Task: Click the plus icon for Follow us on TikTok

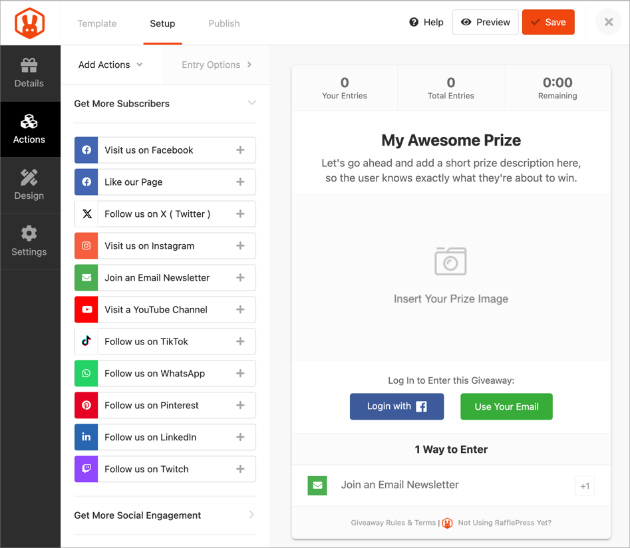Action: tap(240, 342)
